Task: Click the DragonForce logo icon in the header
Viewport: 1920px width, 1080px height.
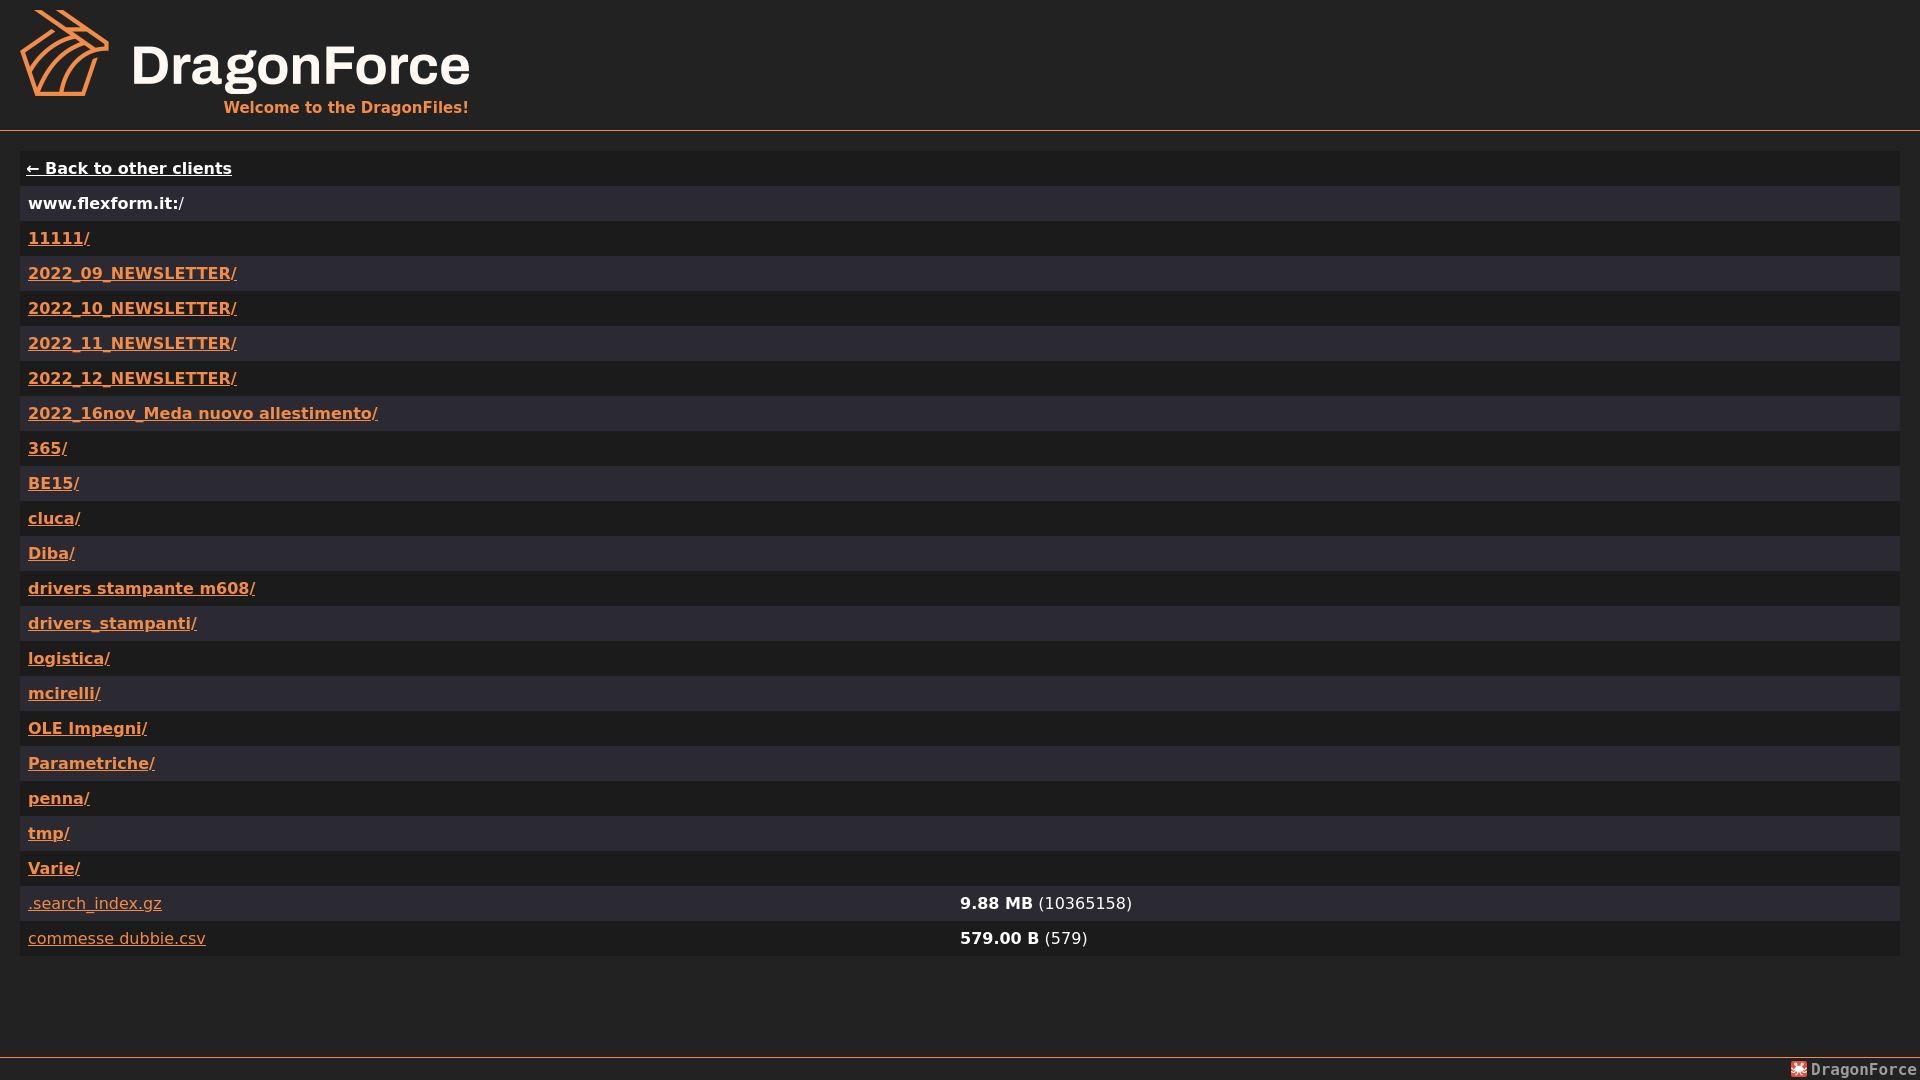Action: [65, 53]
